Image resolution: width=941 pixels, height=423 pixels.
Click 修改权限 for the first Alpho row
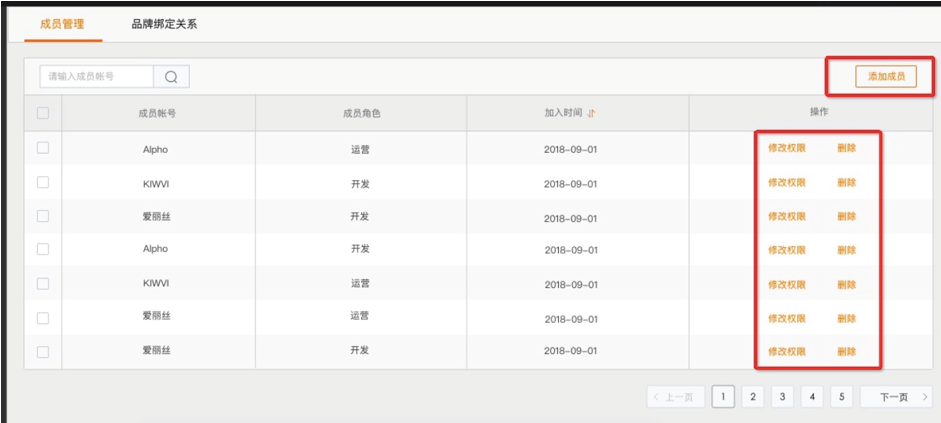coord(786,148)
